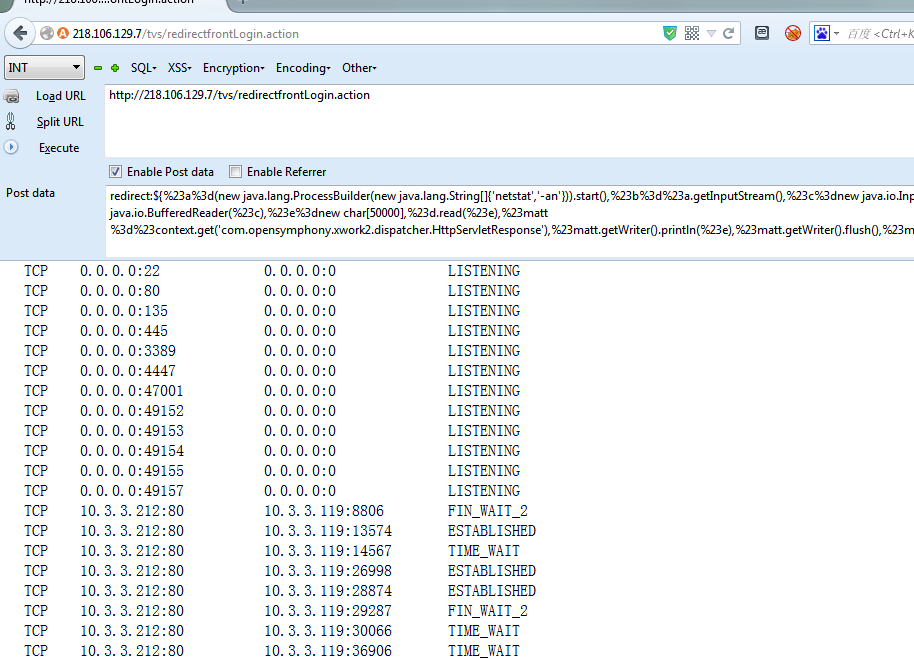Check the Enable Referrer checkbox
This screenshot has height=659, width=914.
pos(235,171)
